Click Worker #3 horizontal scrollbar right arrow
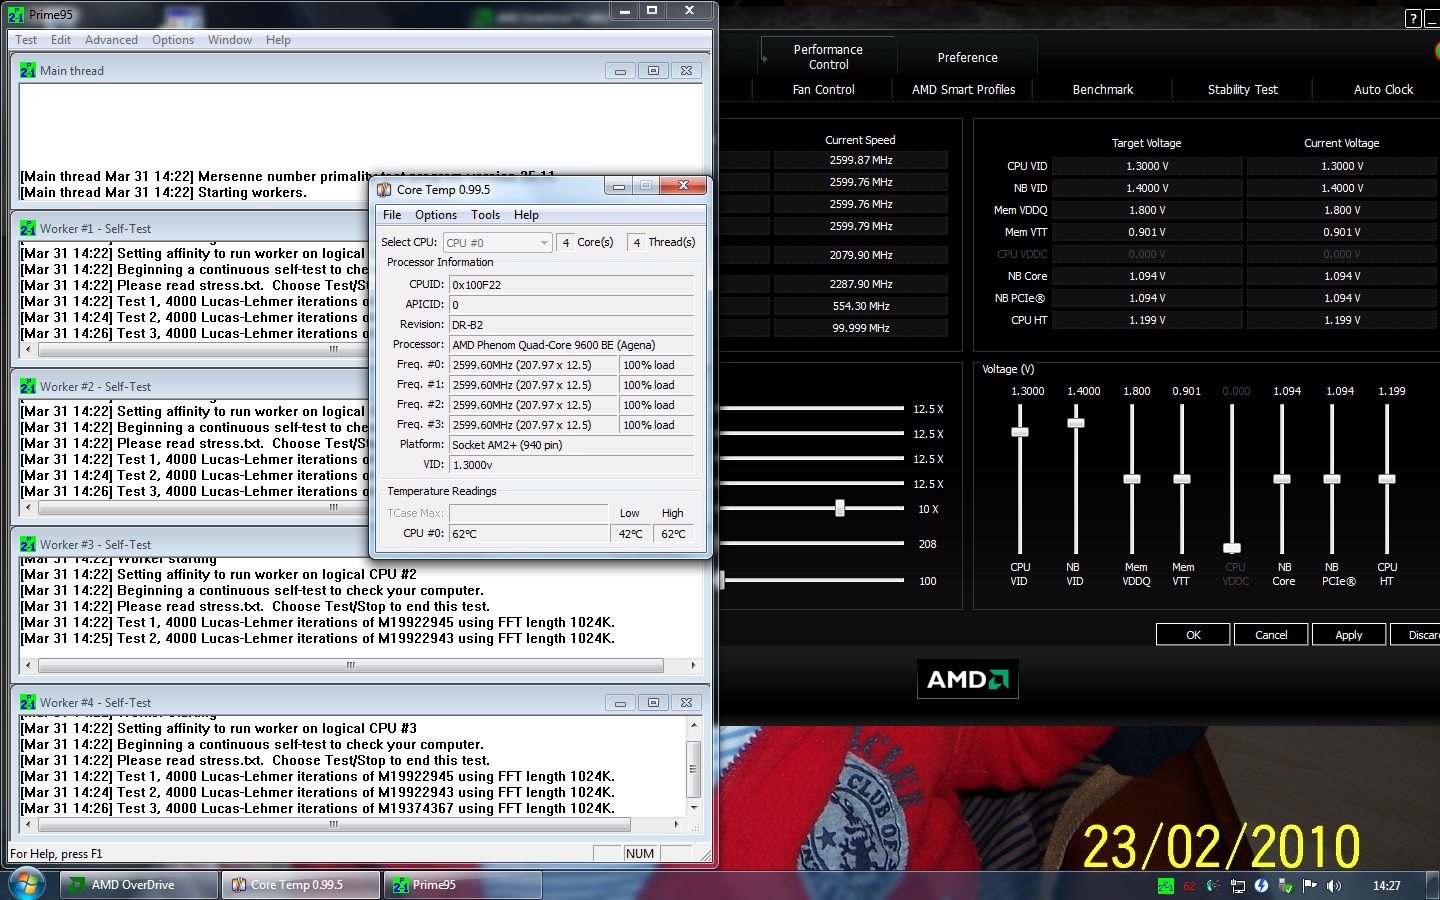The width and height of the screenshot is (1440, 900). coord(693,665)
